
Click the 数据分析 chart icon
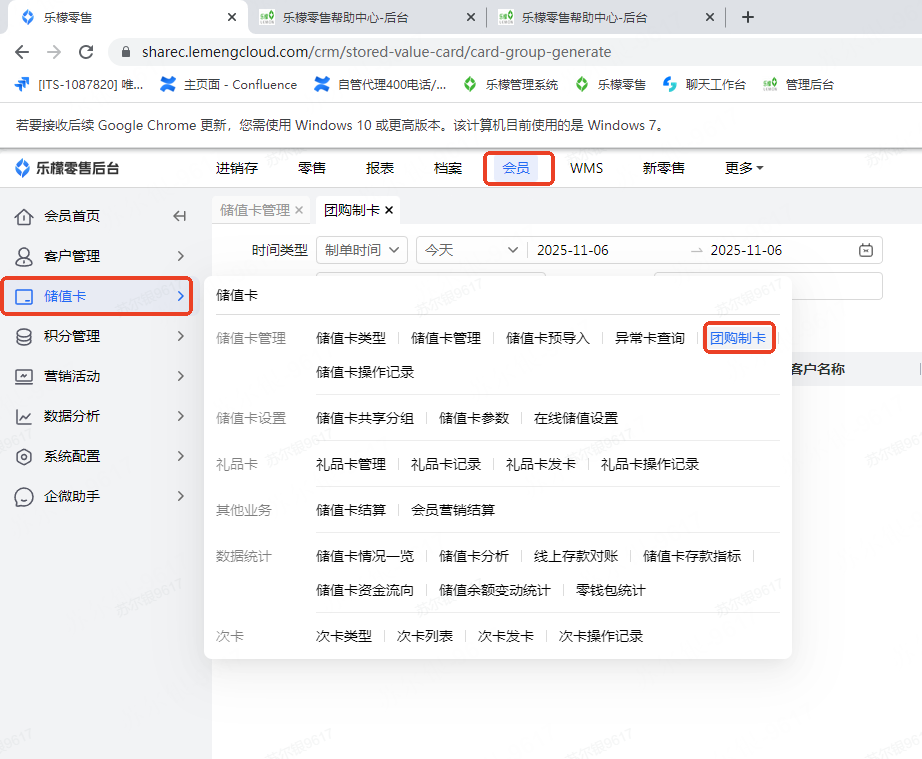click(24, 416)
